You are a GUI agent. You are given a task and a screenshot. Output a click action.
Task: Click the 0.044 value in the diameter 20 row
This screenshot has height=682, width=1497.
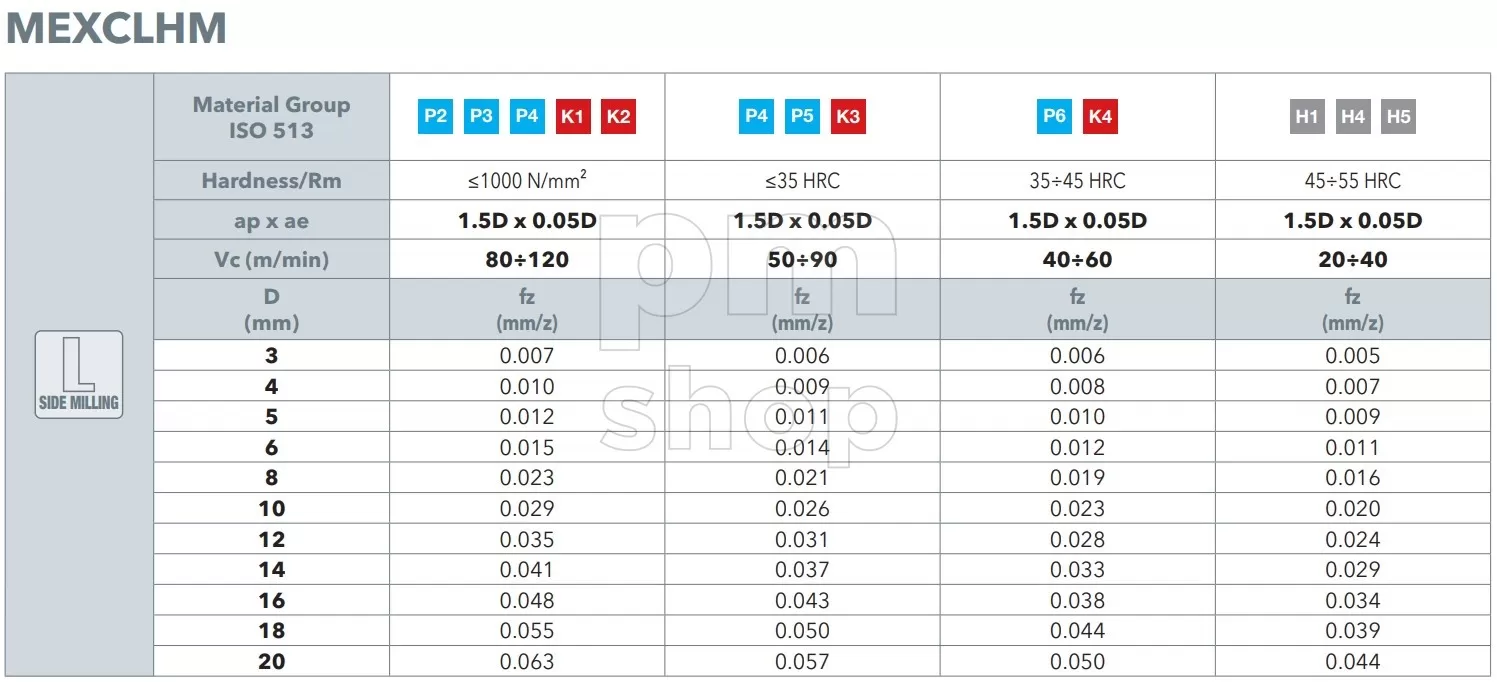coord(1352,662)
